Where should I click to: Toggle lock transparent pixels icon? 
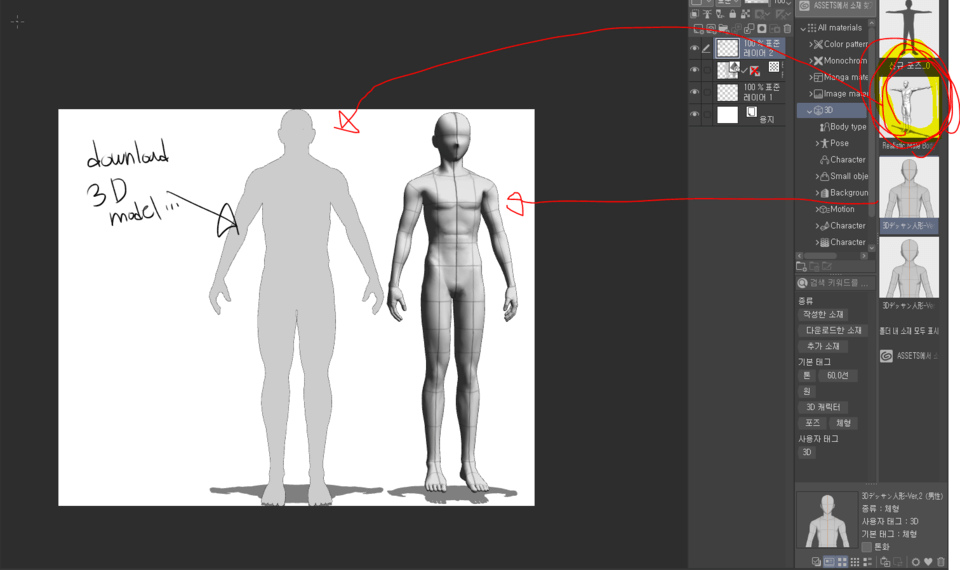(745, 14)
